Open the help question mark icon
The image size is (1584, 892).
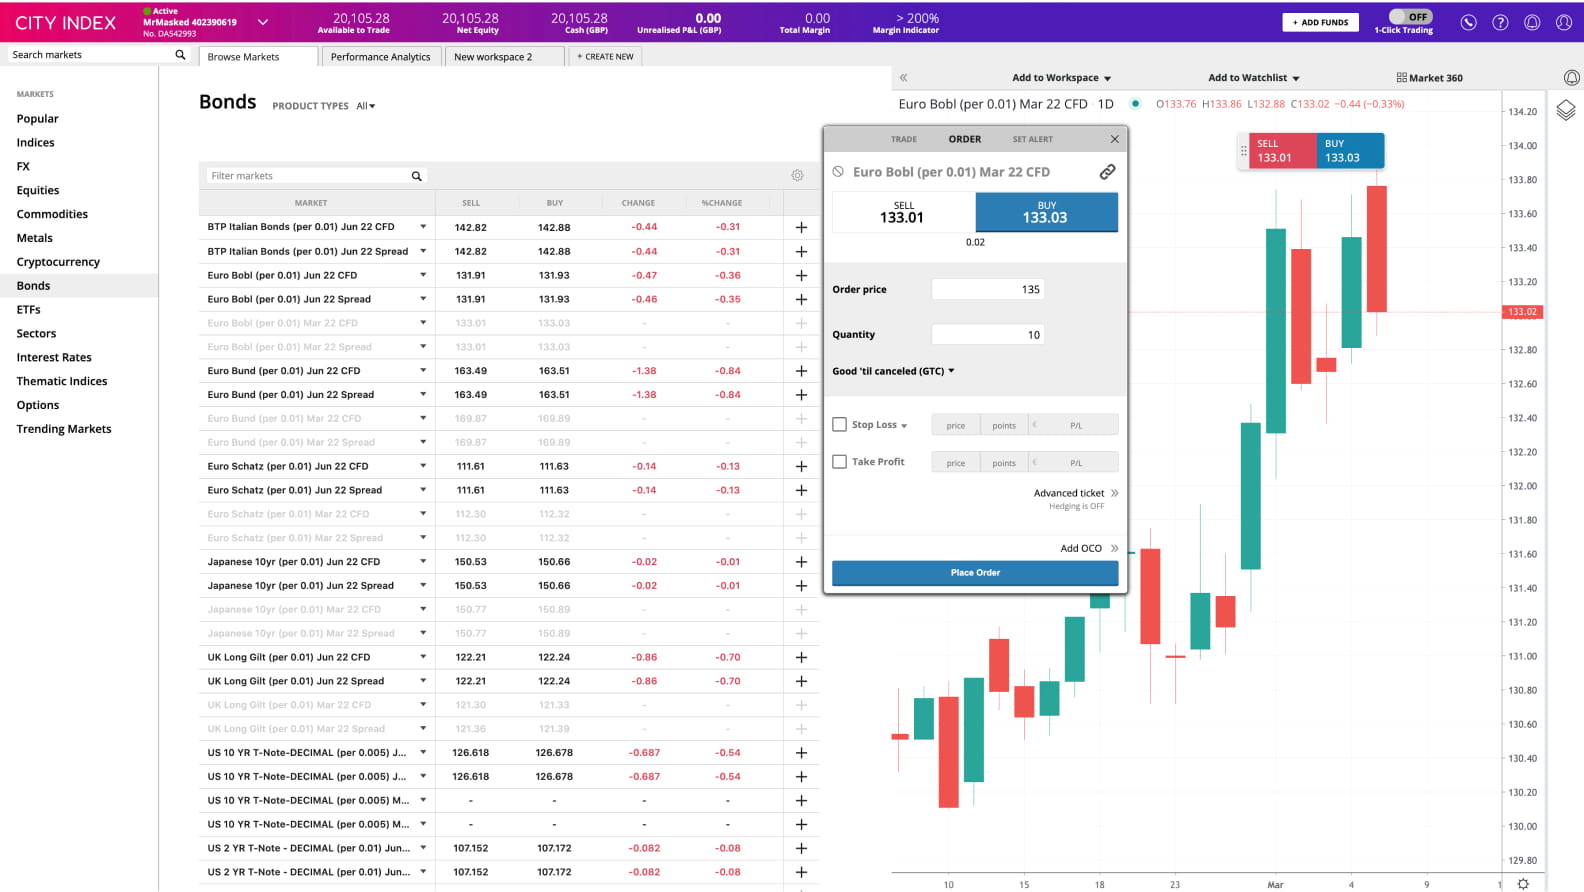1500,22
